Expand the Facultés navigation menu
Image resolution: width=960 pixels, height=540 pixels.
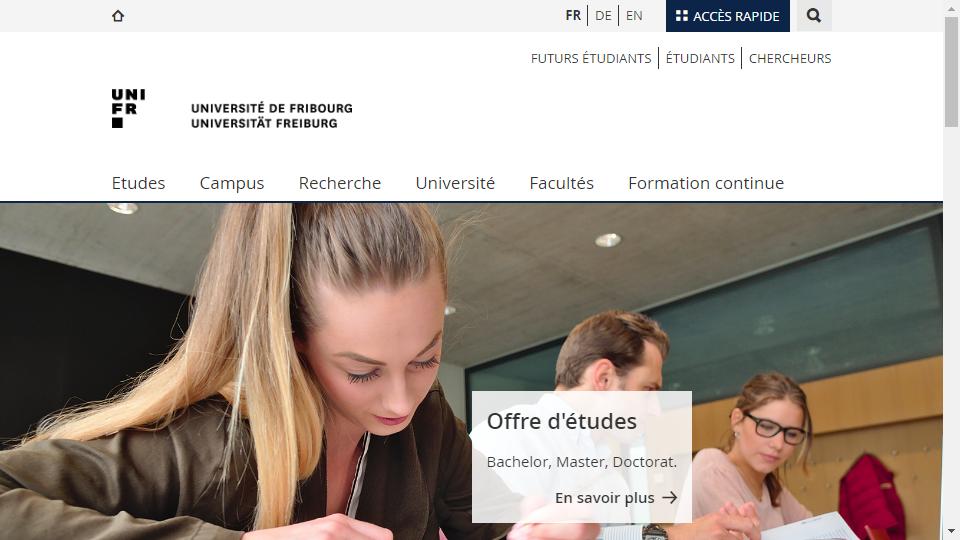pos(561,183)
